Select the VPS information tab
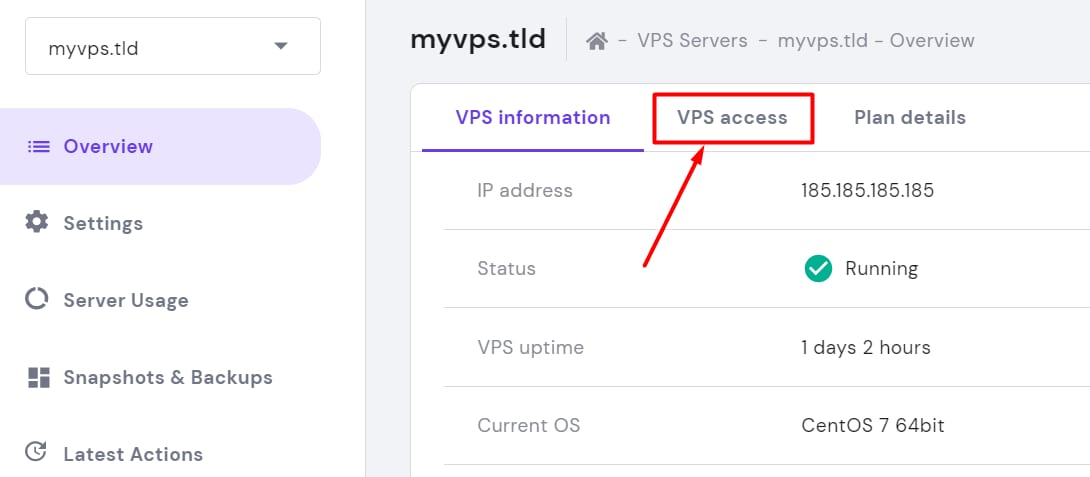 (532, 118)
